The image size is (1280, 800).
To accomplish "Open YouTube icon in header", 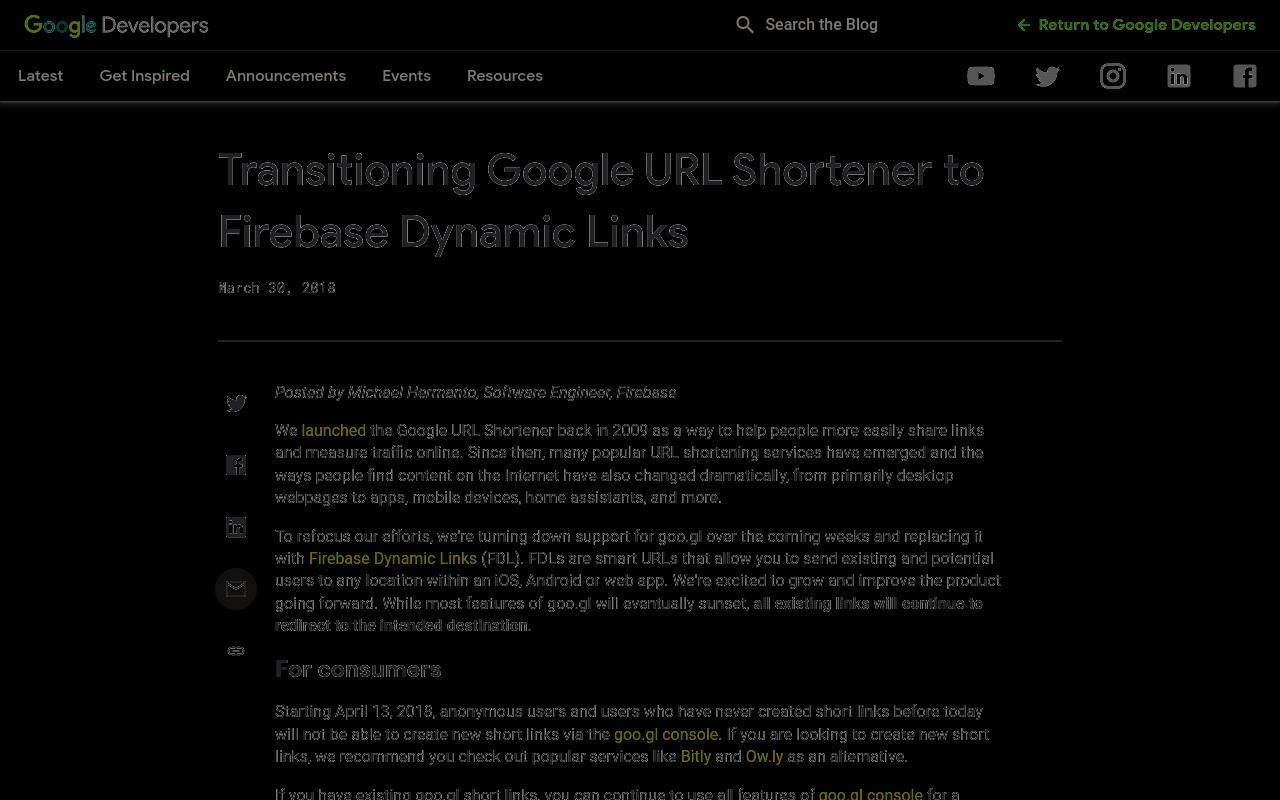I will pyautogui.click(x=980, y=76).
